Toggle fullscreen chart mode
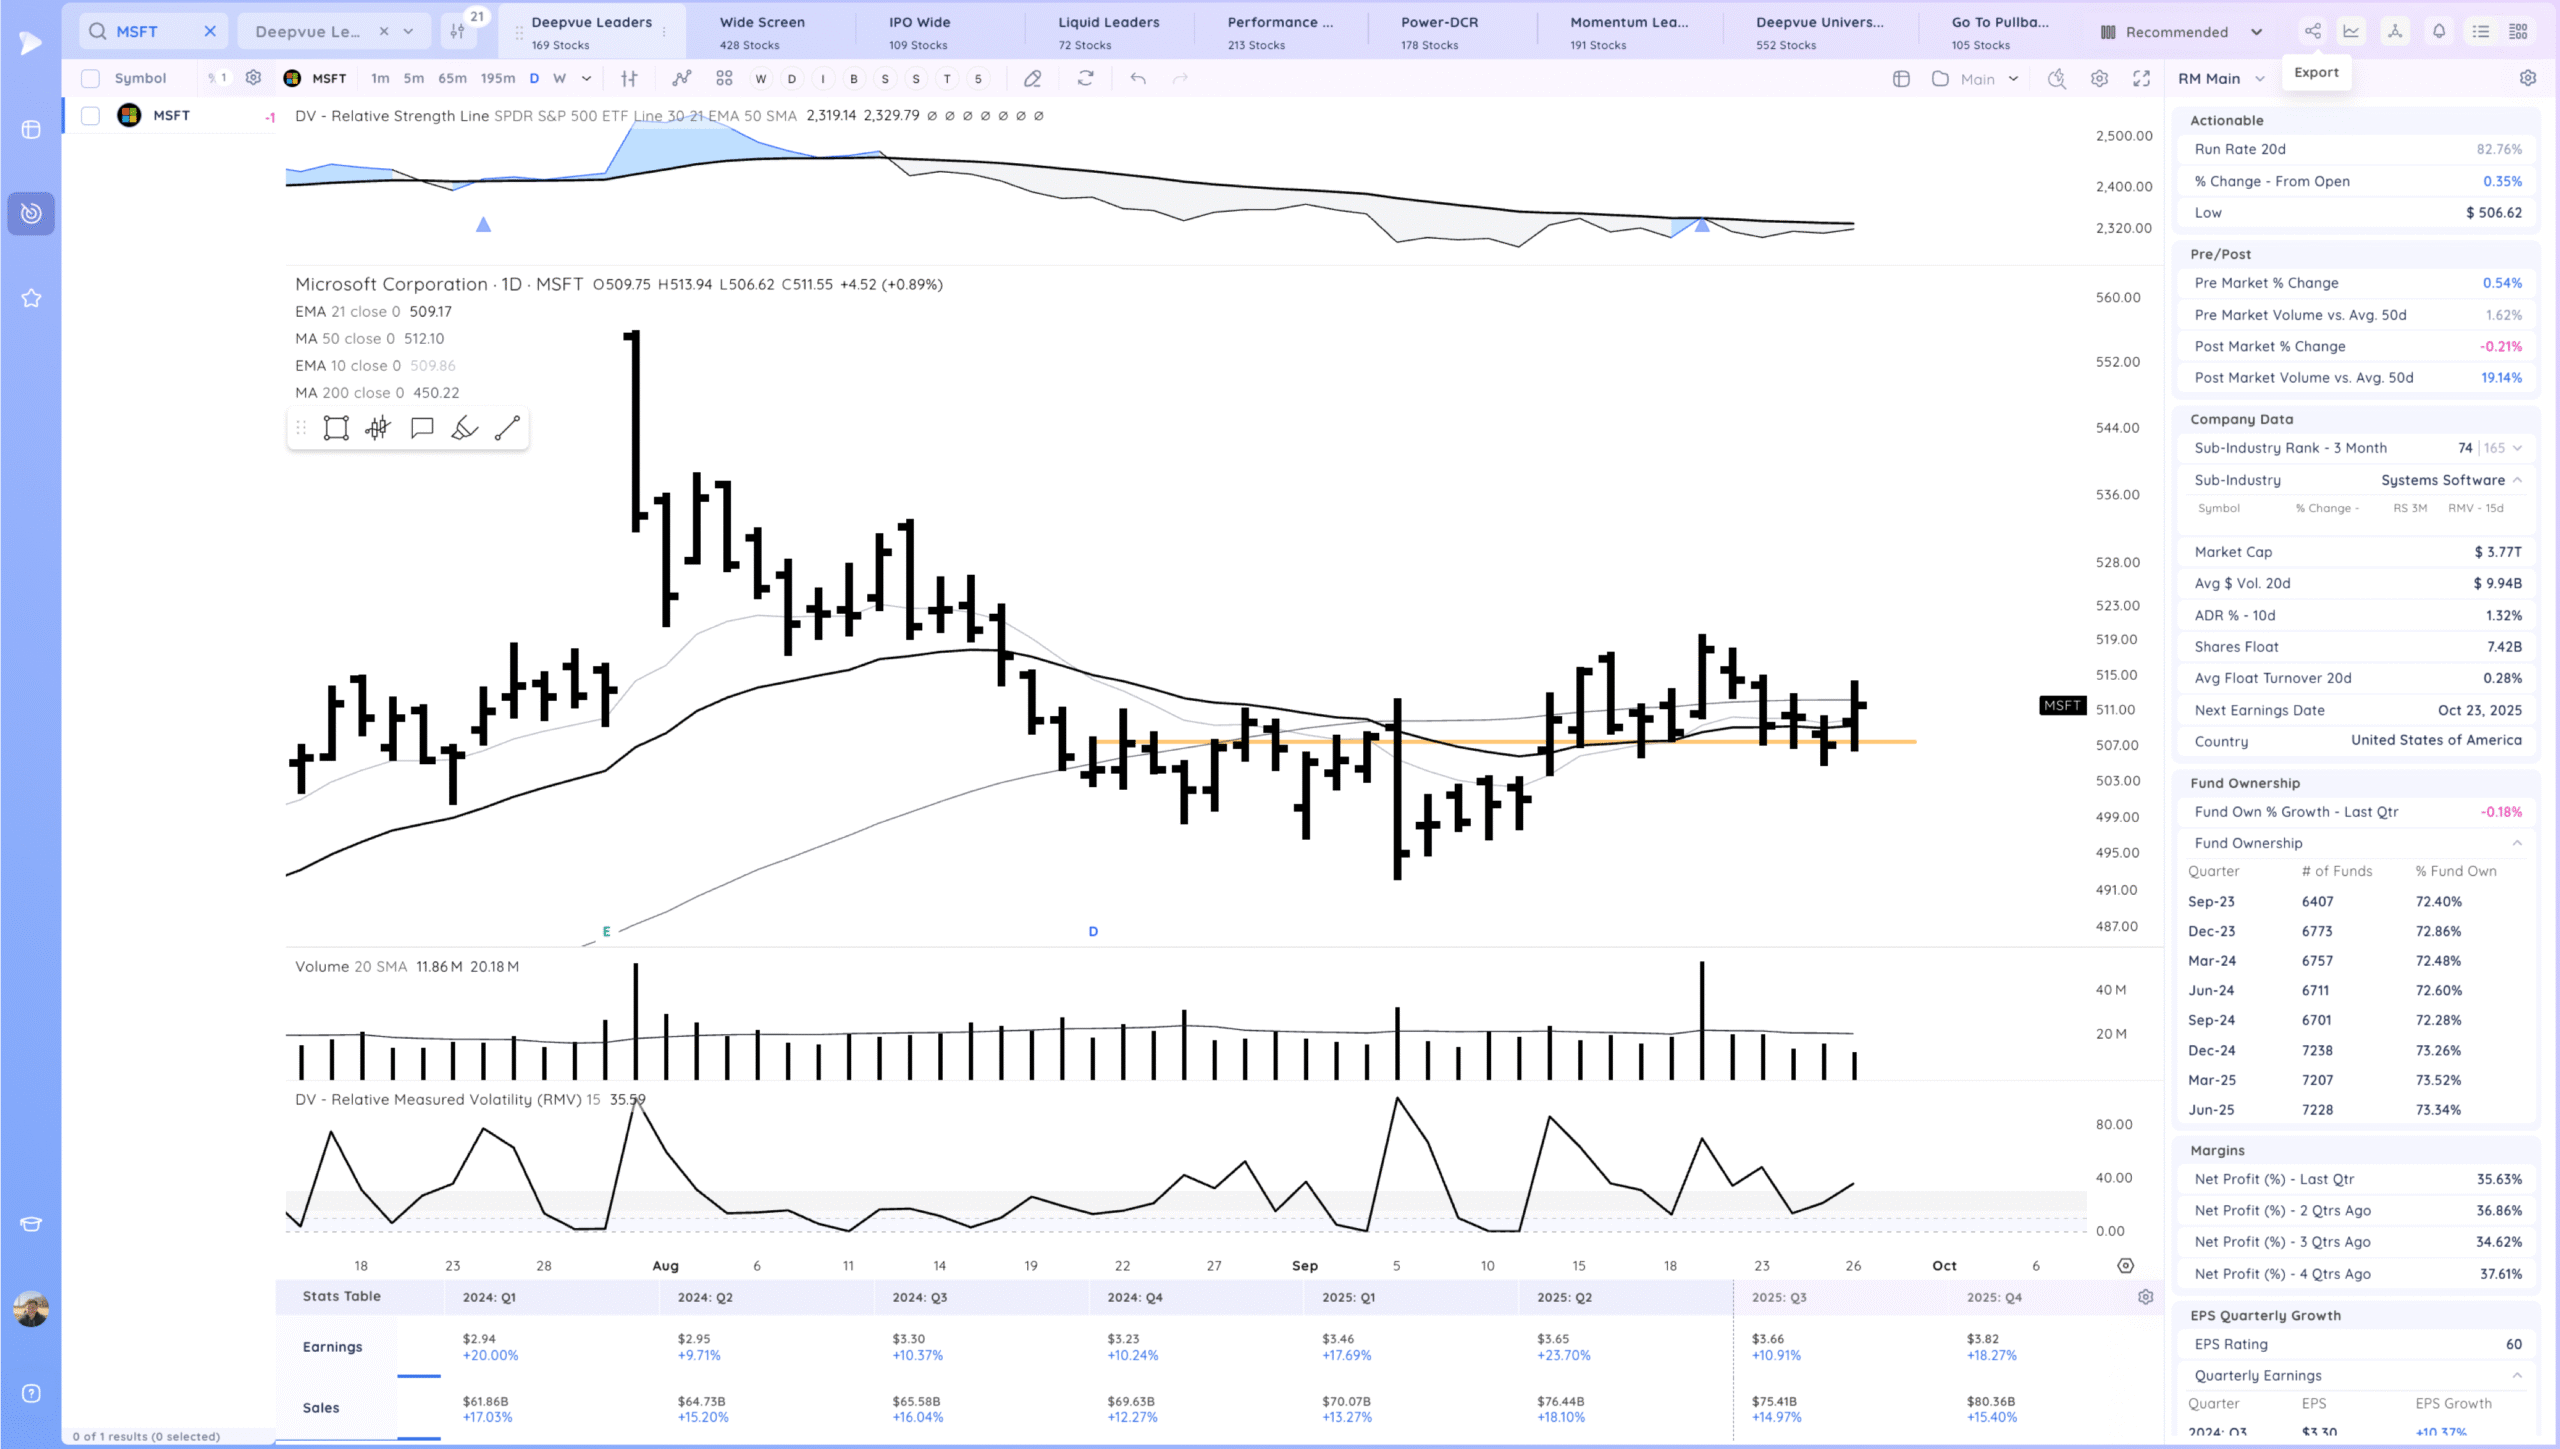 (2141, 79)
